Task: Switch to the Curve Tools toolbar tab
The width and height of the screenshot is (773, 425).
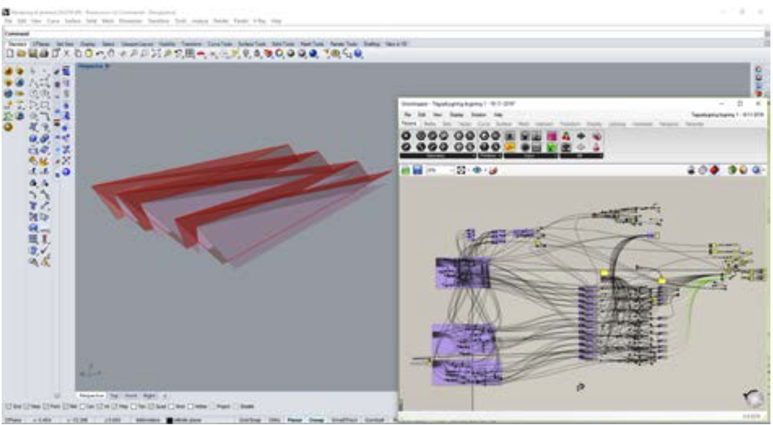Action: (x=220, y=44)
